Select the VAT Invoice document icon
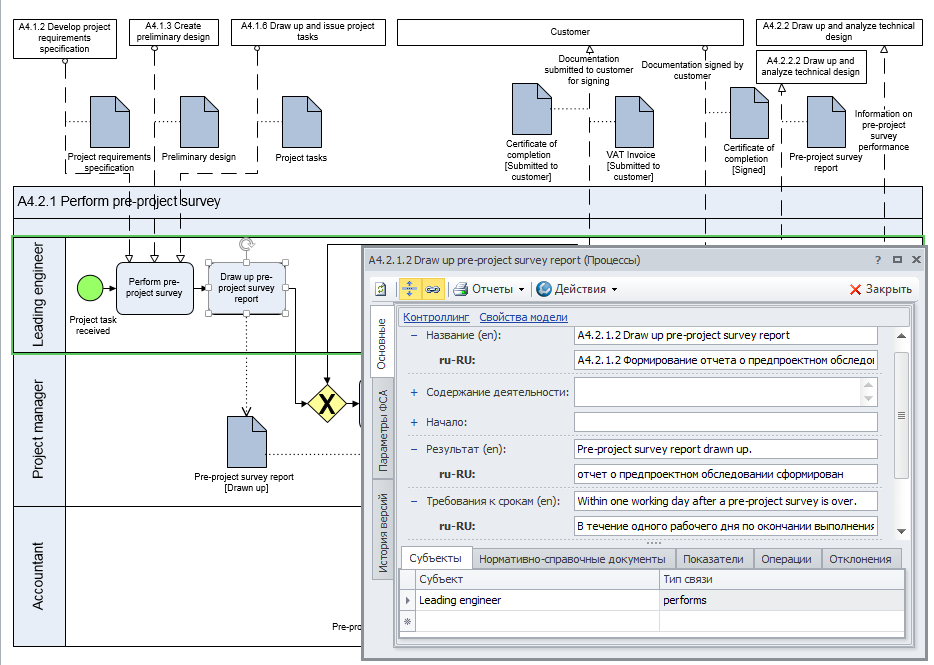Screen dimensions: 934x665 [634, 121]
